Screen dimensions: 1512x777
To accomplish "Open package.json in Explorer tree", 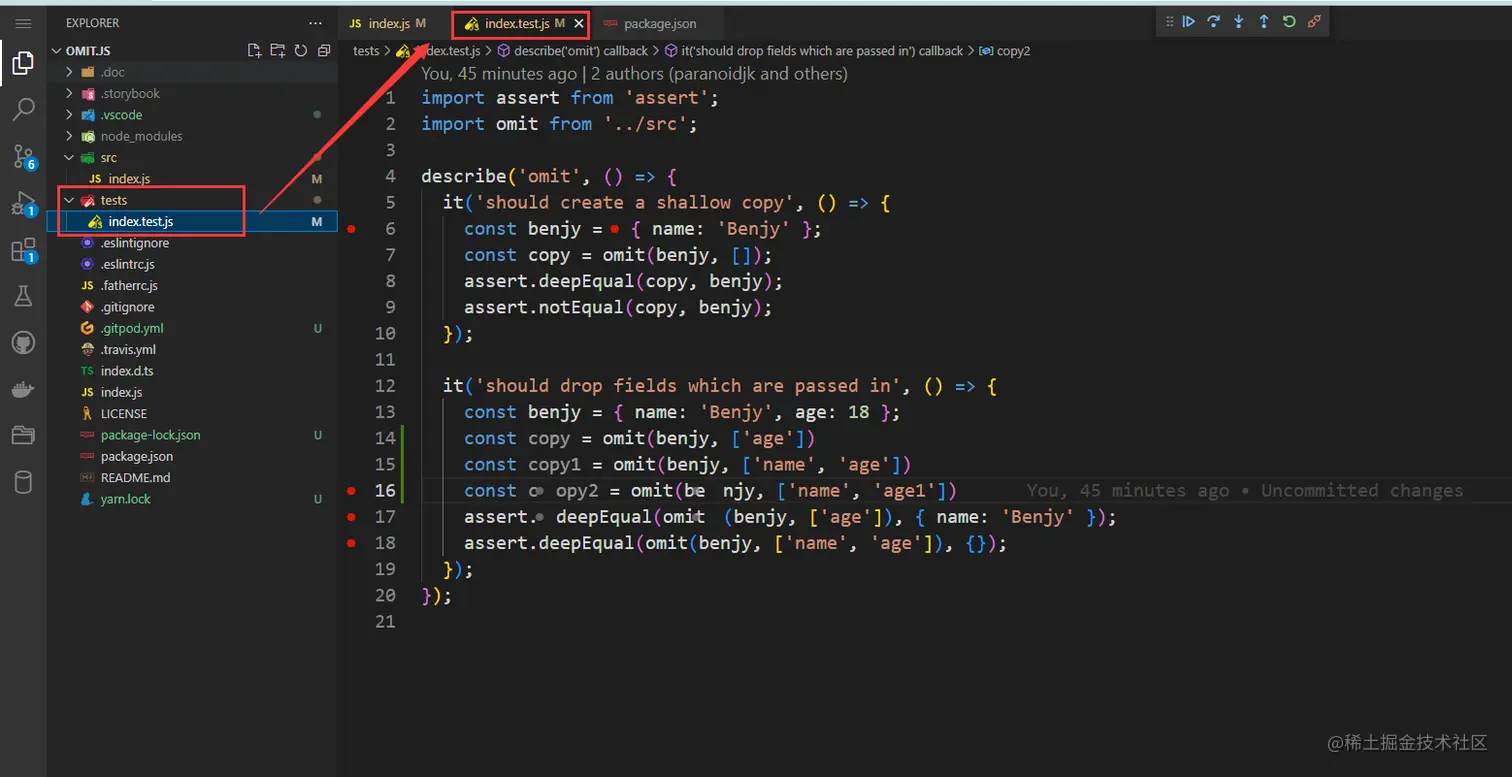I will point(193,456).
